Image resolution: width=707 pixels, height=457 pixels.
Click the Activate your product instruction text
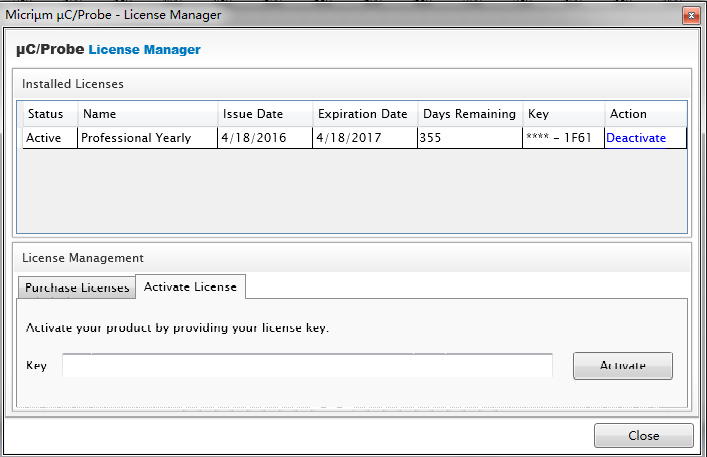point(177,328)
